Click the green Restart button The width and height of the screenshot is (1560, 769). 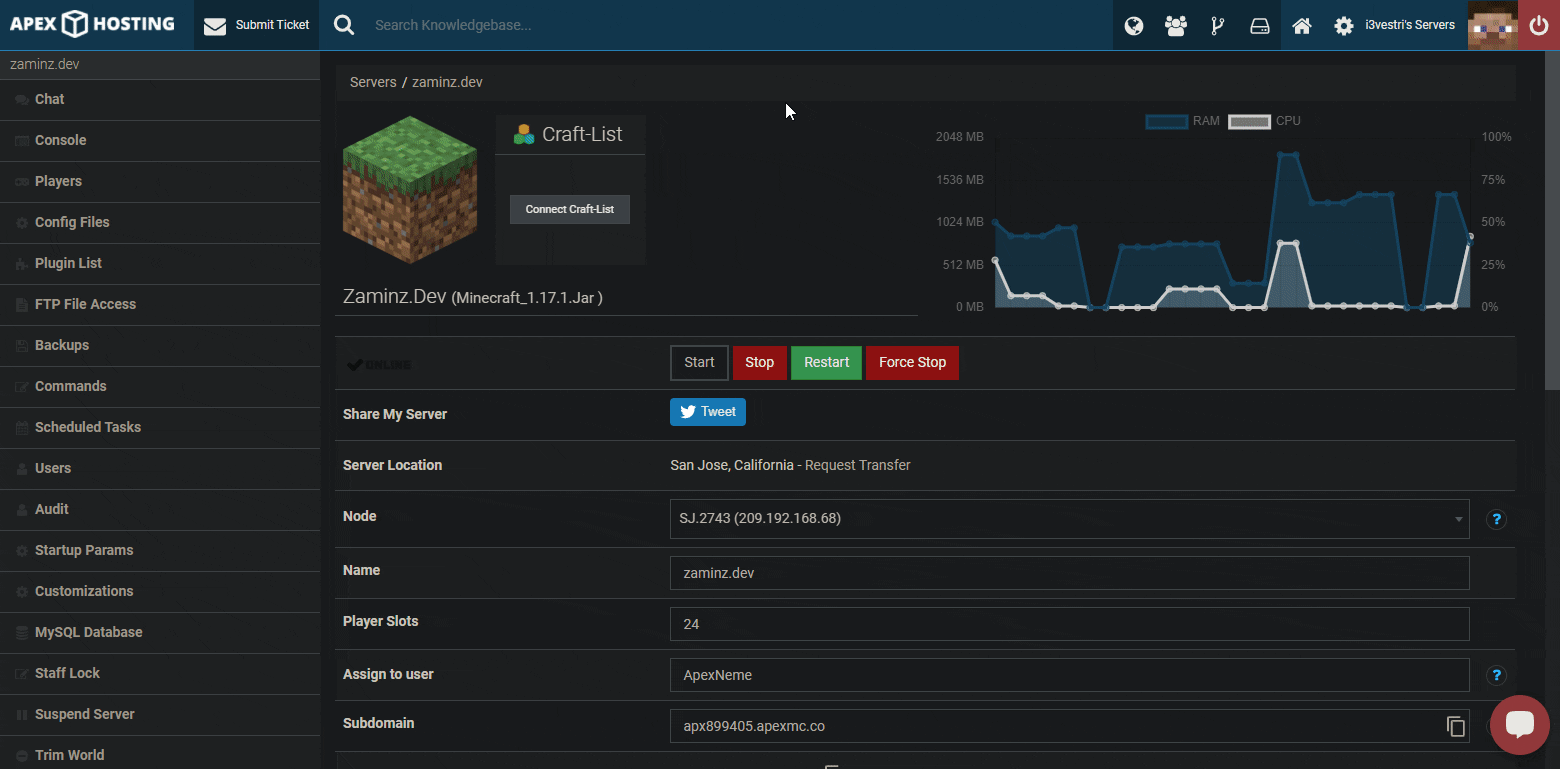(826, 363)
